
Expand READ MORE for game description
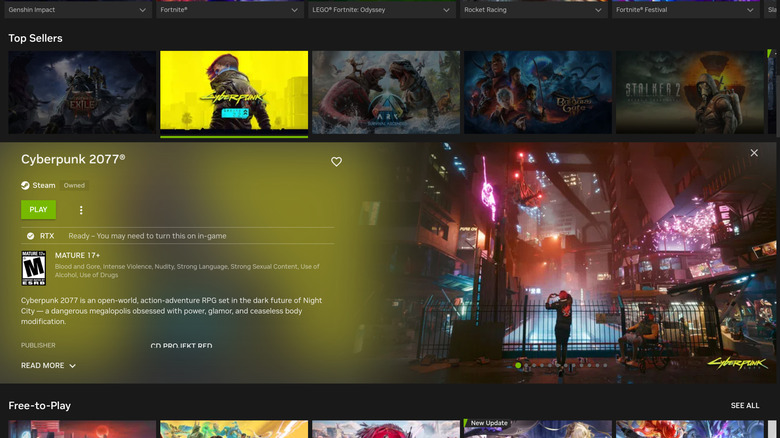coord(48,366)
